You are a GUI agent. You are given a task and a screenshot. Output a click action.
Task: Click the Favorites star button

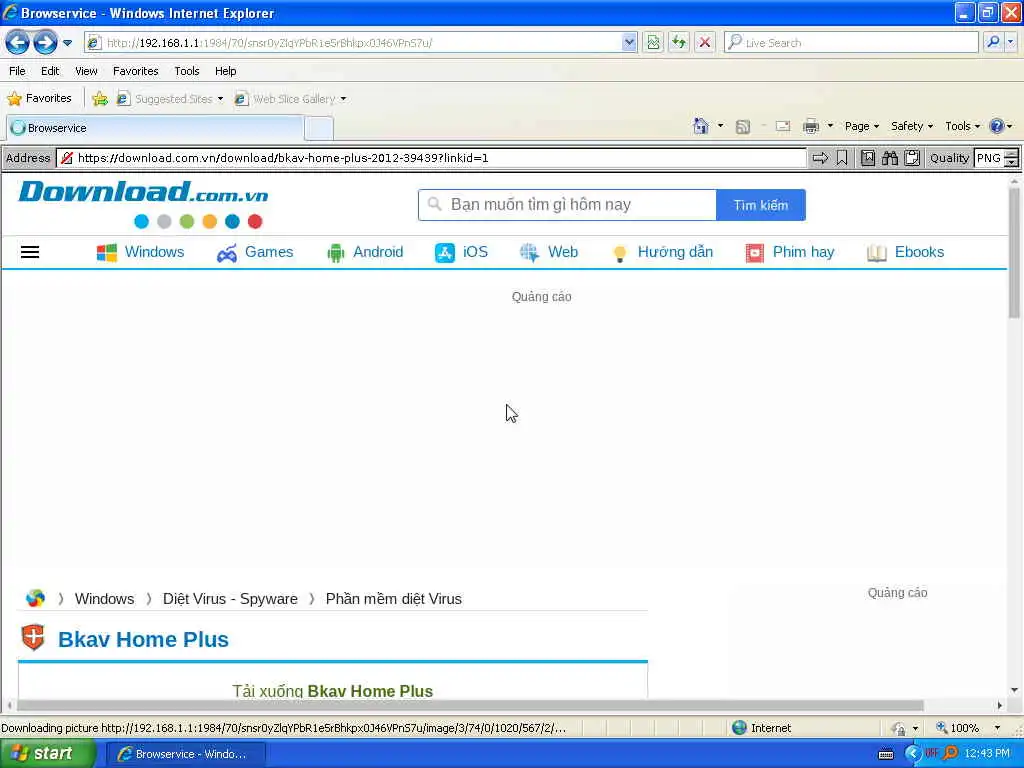[39, 99]
